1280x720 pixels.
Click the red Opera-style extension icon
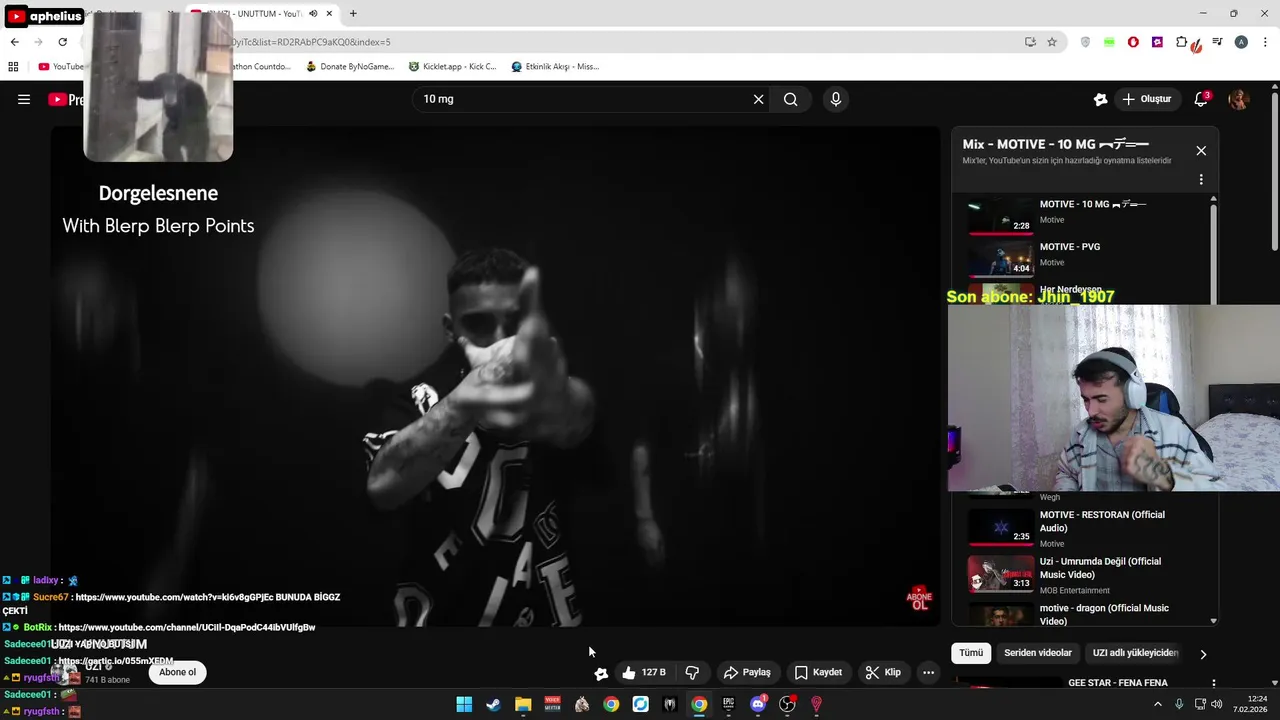(1133, 42)
